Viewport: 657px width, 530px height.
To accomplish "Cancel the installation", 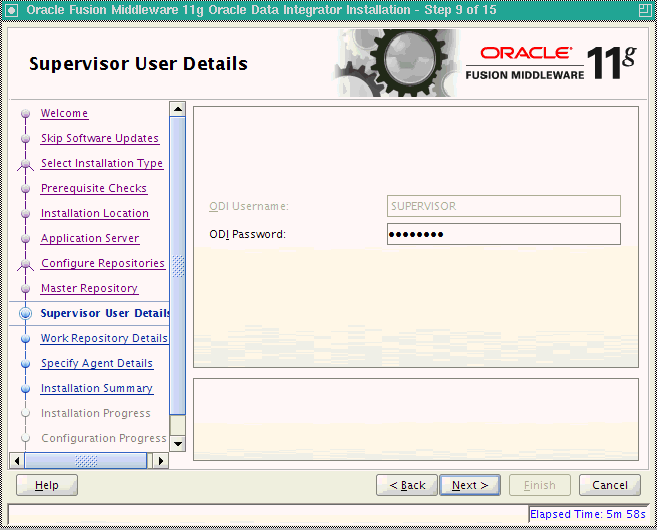I will point(610,485).
